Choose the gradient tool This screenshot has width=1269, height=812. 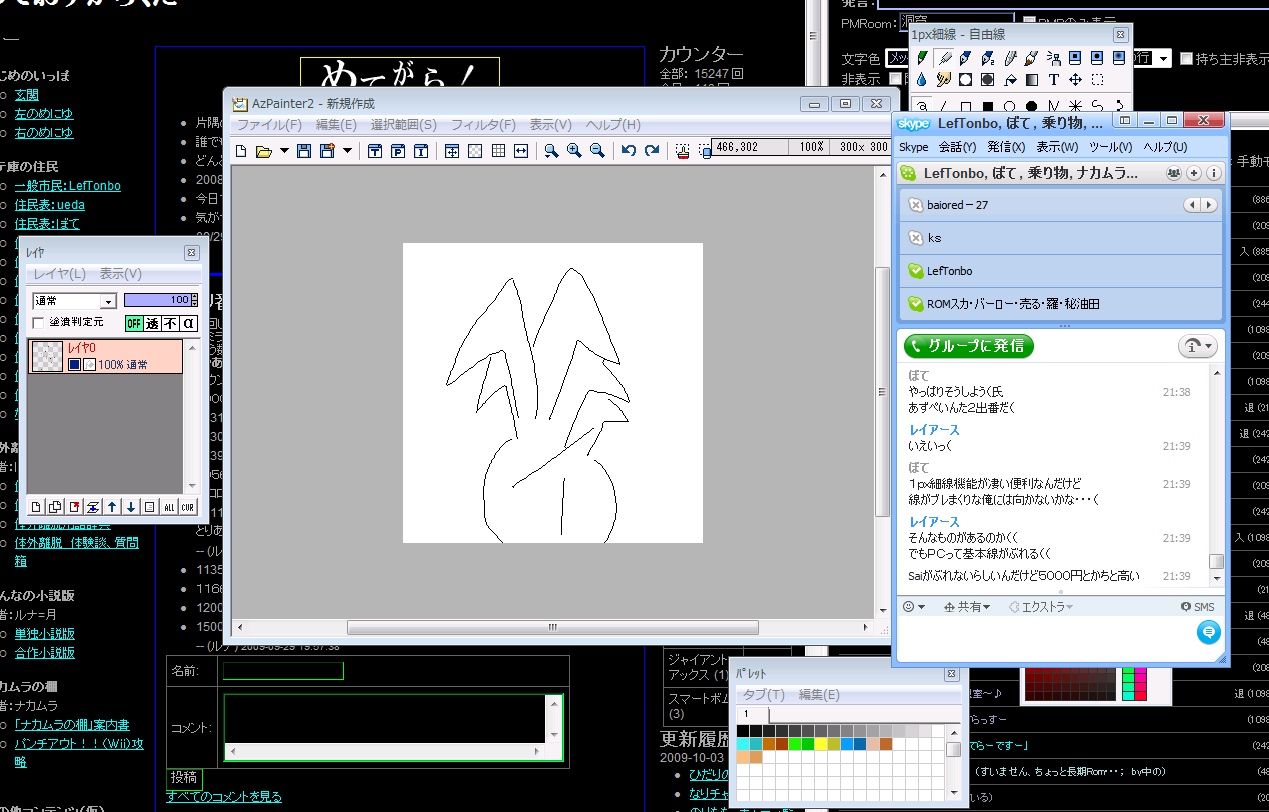click(x=1032, y=80)
